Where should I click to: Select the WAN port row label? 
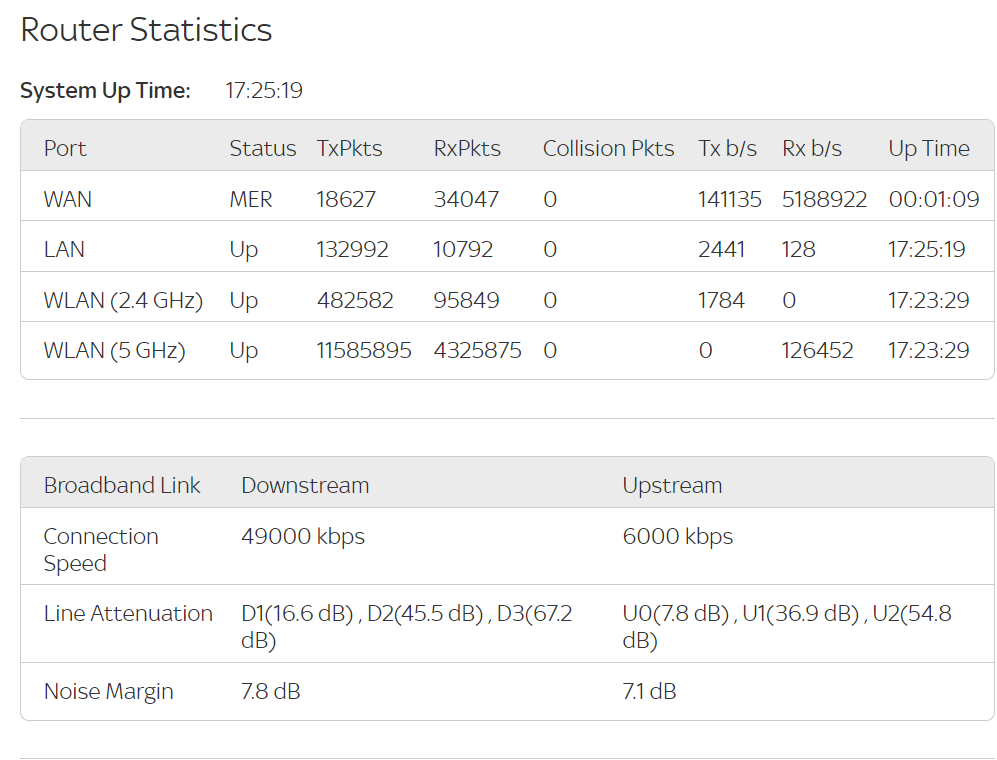tap(68, 200)
